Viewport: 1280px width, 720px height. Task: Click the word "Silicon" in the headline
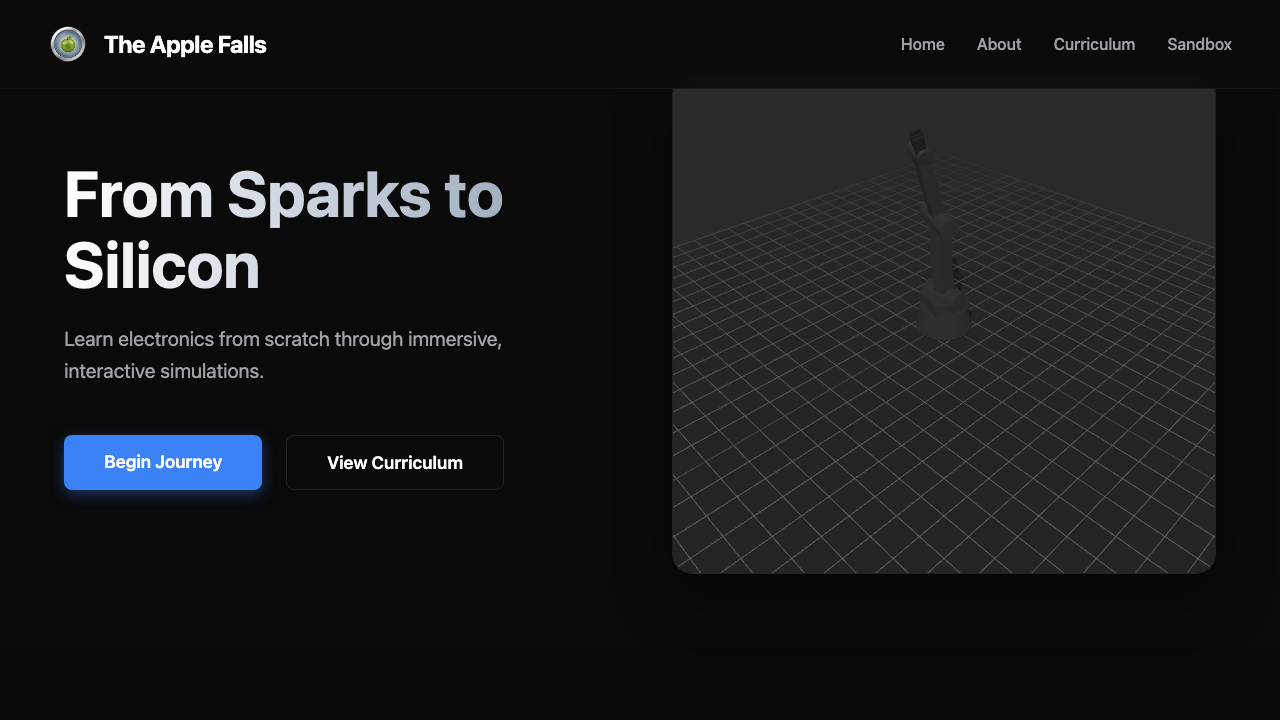(162, 267)
